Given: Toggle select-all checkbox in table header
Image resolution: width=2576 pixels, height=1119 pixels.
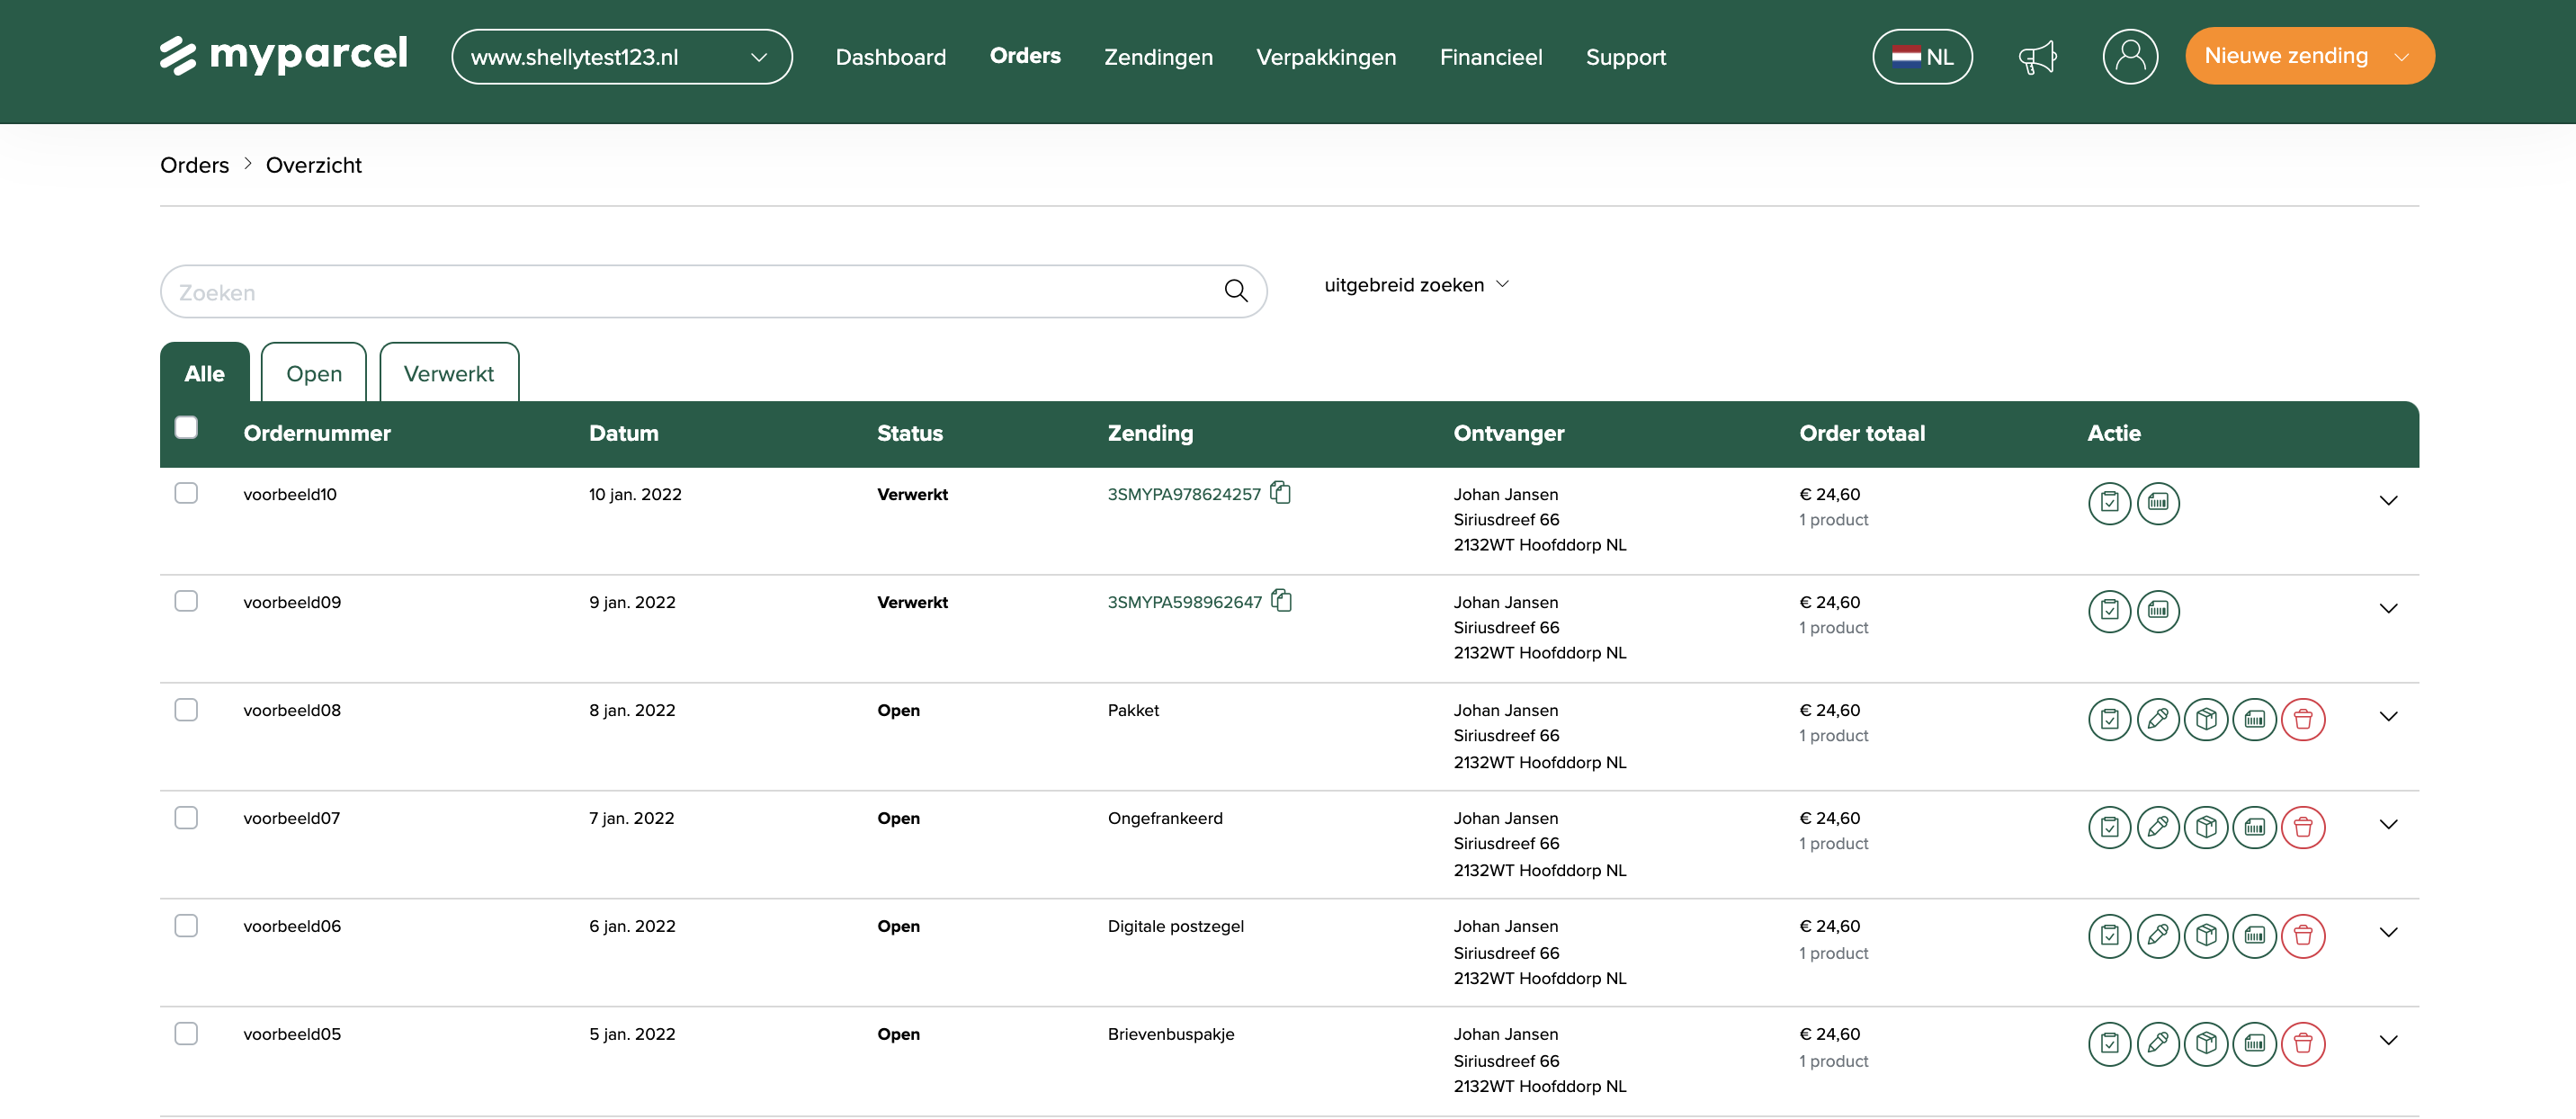Looking at the screenshot, I should click(x=186, y=428).
